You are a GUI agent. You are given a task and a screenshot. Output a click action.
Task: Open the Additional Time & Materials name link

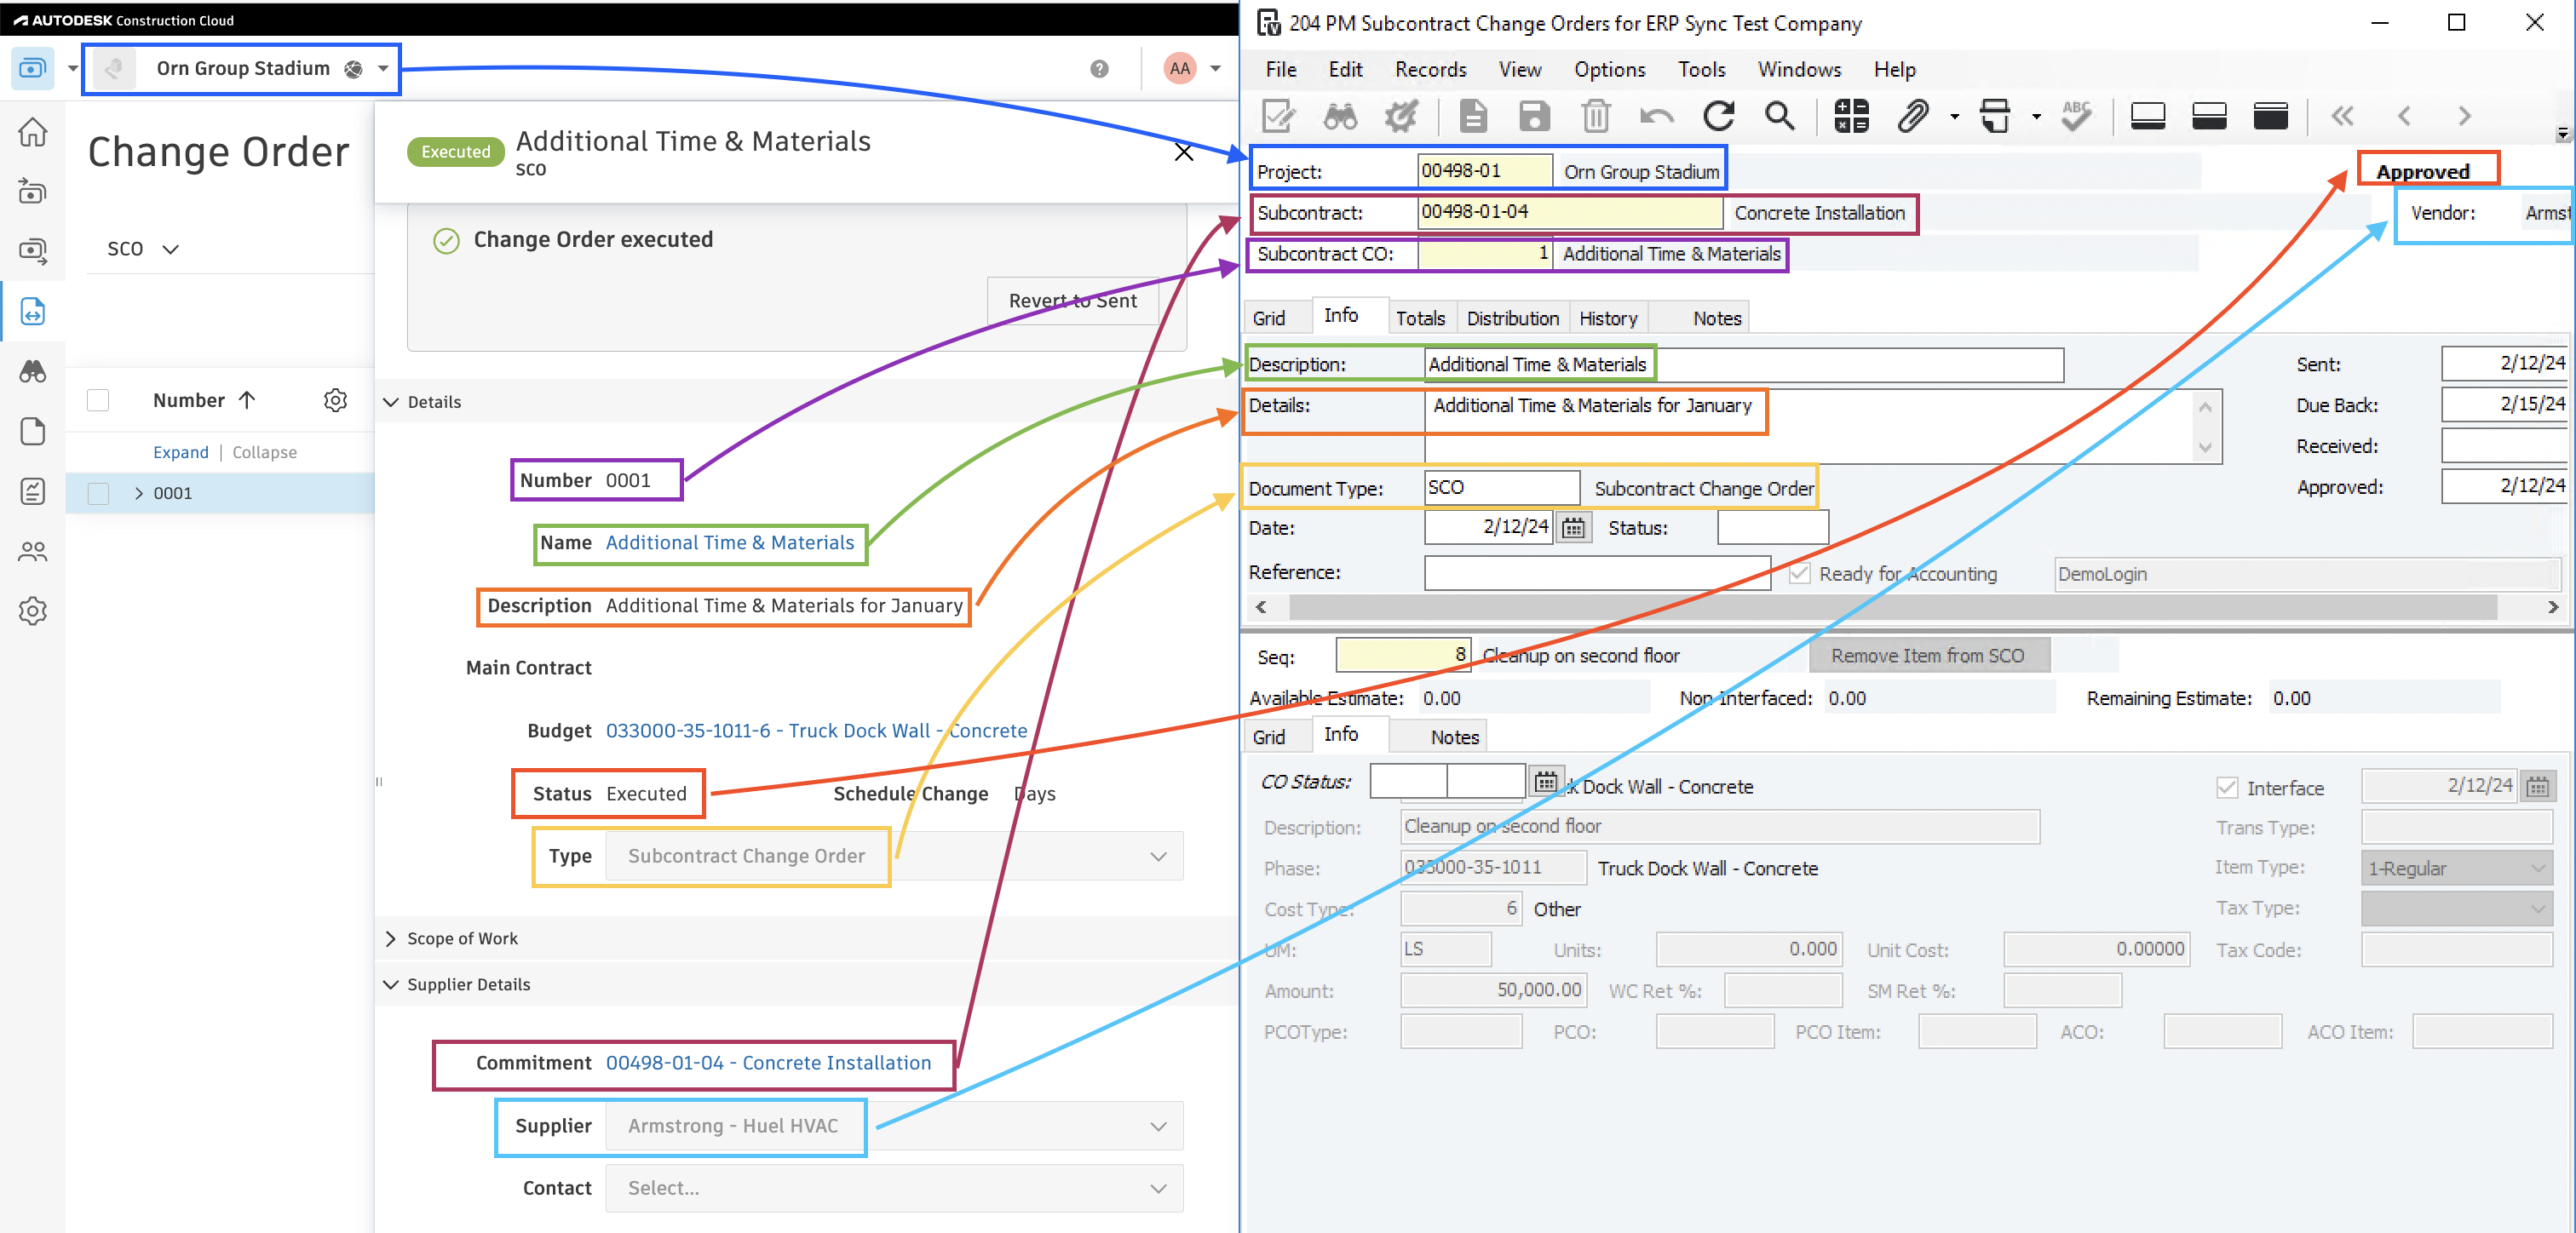(x=730, y=542)
